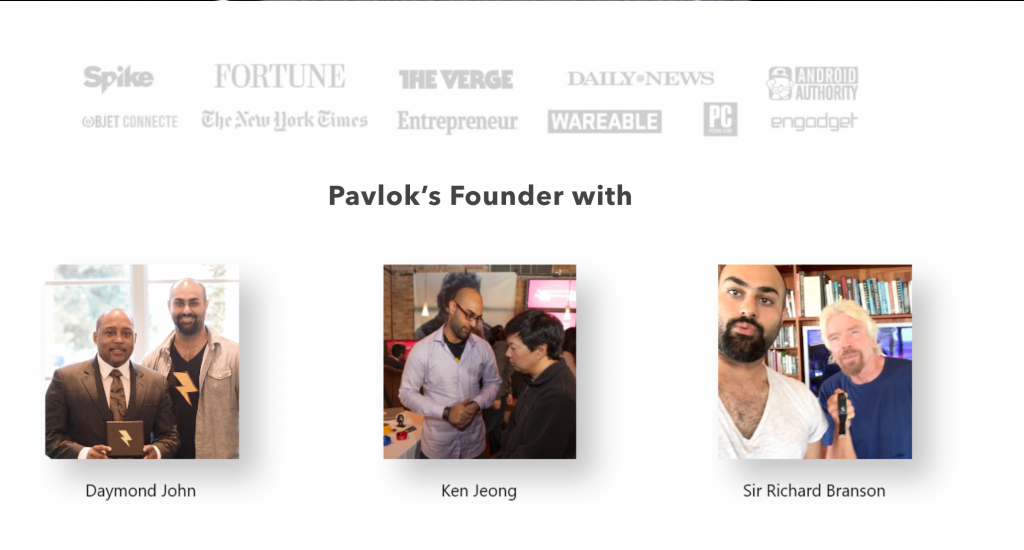Select The New York Times logo
This screenshot has width=1024, height=550.
point(284,120)
